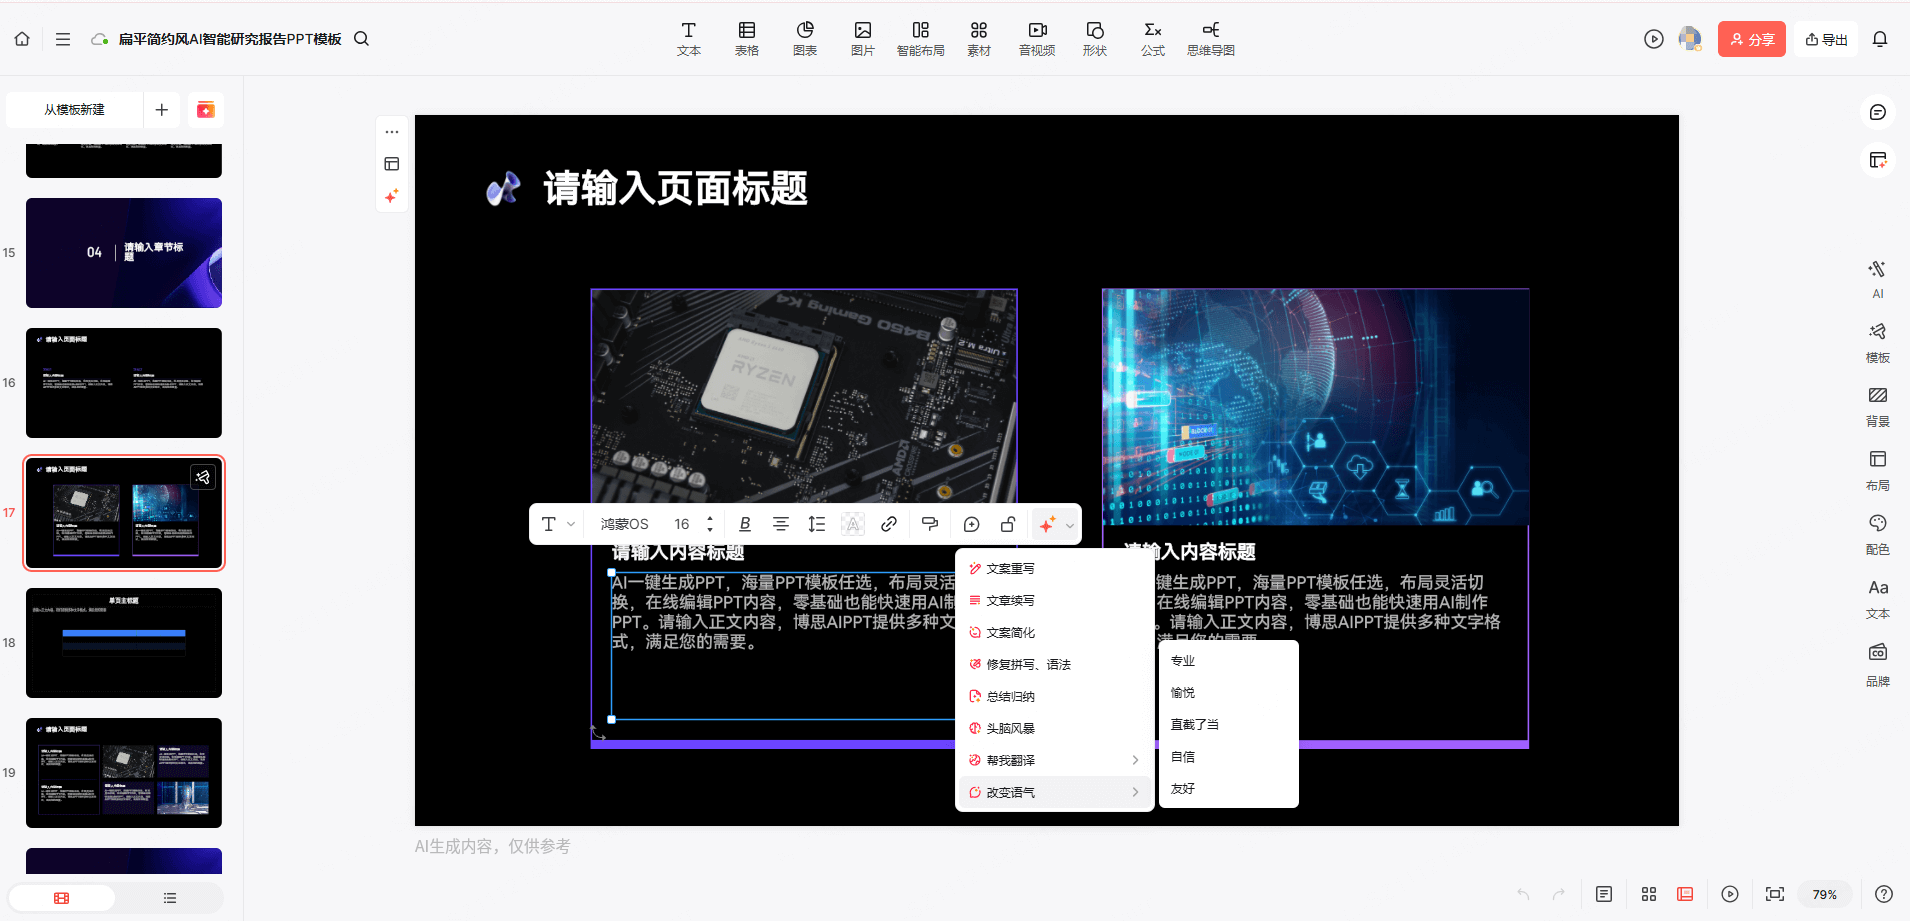Viewport: 1910px width, 921px height.
Task: Insert a formula using the 公式 icon
Action: pyautogui.click(x=1152, y=38)
